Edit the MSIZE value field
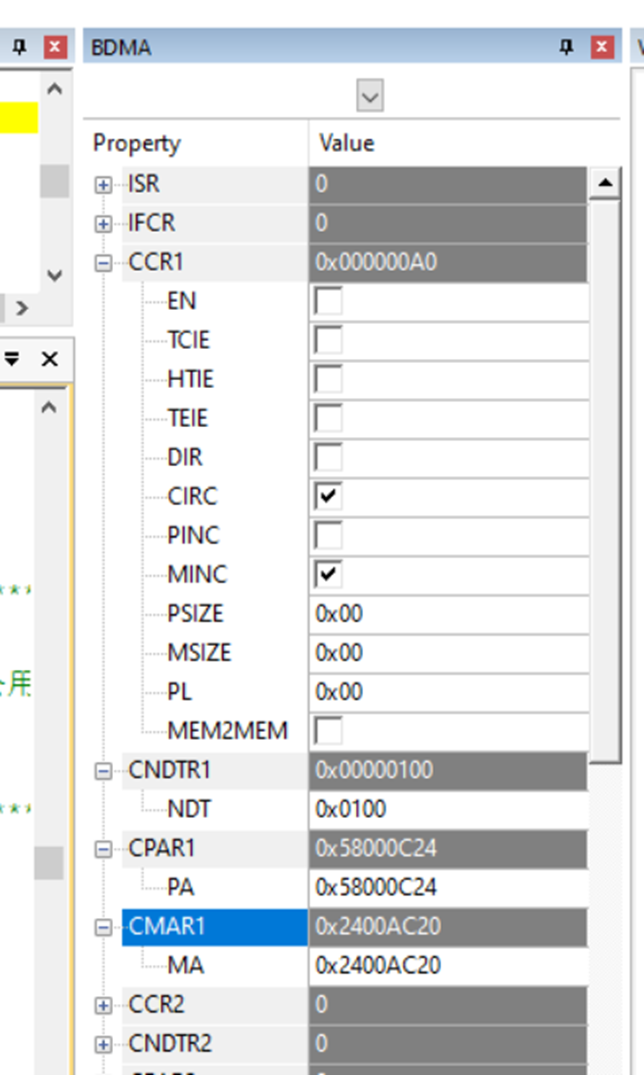644x1075 pixels. (449, 653)
